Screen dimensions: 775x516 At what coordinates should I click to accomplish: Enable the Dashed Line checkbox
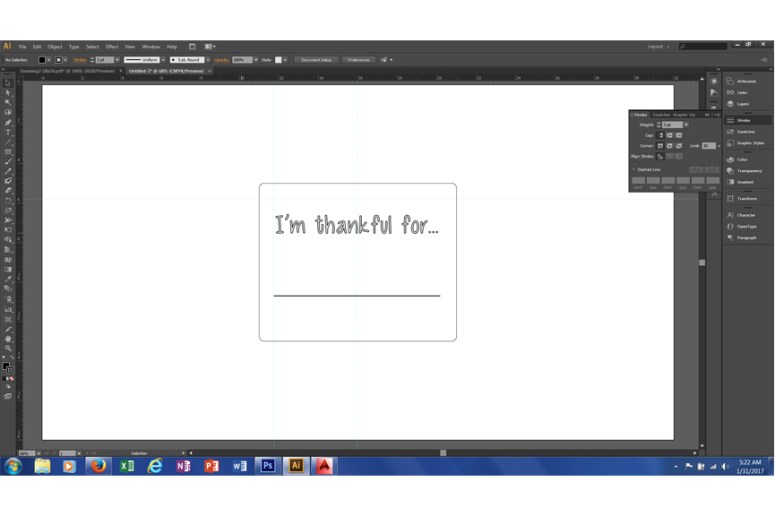point(633,169)
